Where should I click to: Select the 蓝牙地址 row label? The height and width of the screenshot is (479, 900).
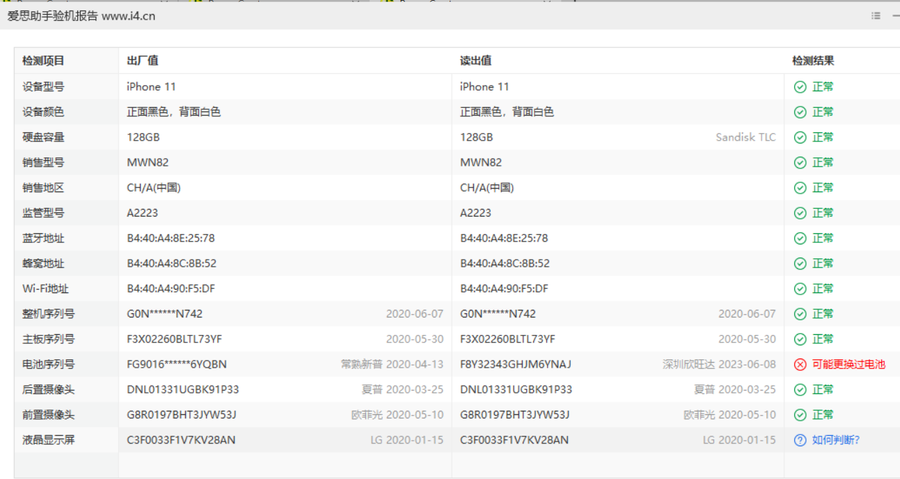click(43, 239)
